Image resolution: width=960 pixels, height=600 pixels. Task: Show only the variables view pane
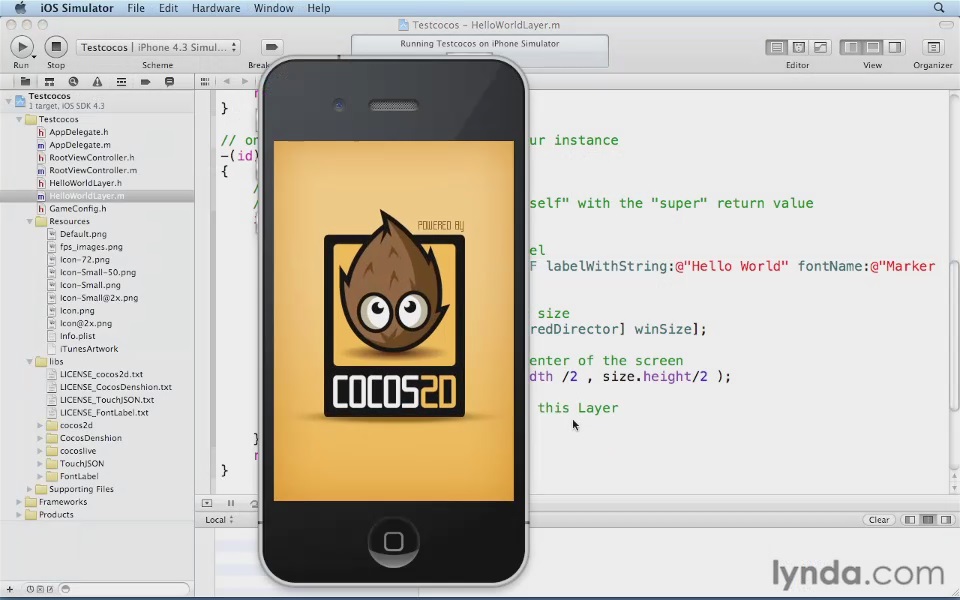click(910, 520)
